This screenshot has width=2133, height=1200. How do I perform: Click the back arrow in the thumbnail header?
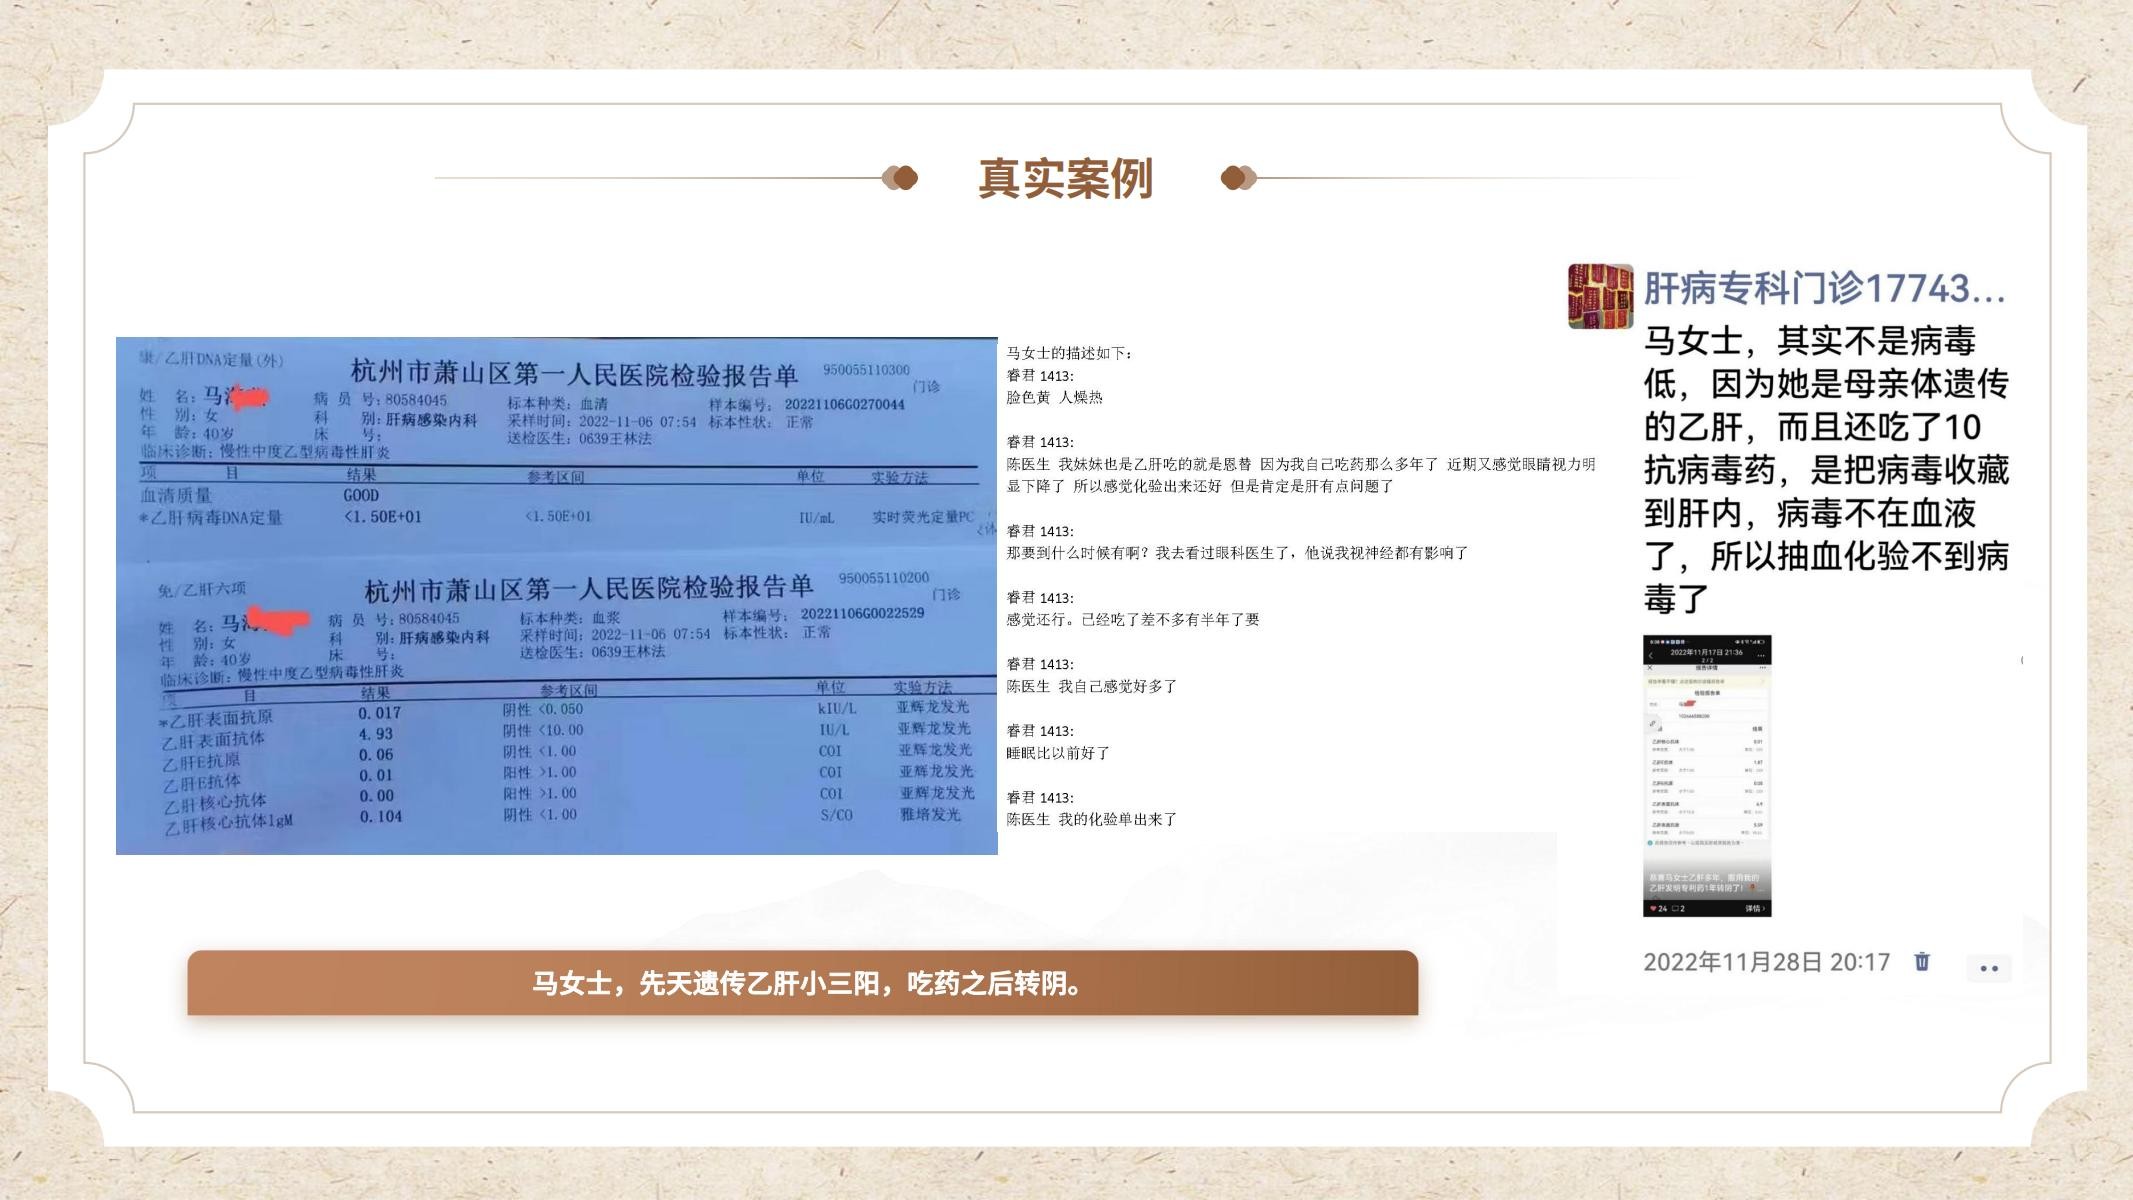click(1650, 656)
